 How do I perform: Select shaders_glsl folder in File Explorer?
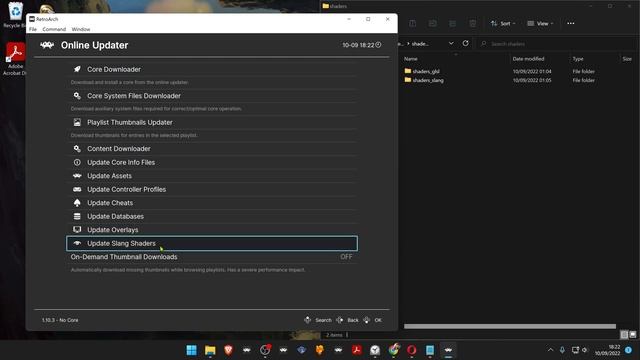422,71
